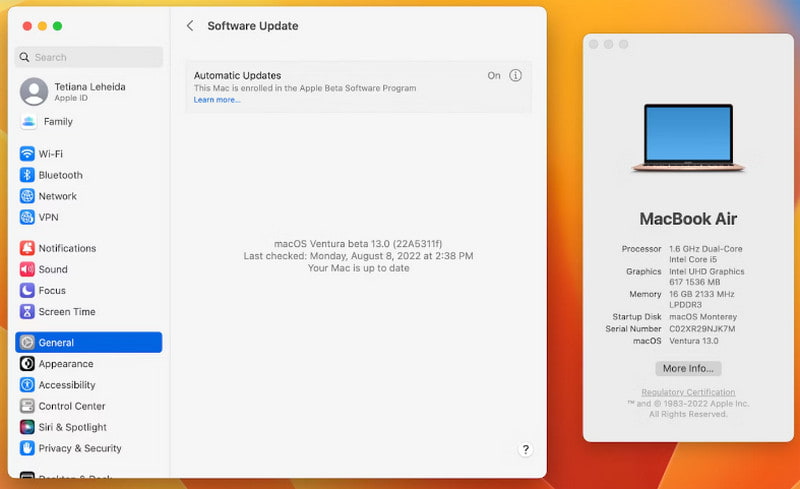800x489 pixels.
Task: Select General in the sidebar
Action: point(88,343)
